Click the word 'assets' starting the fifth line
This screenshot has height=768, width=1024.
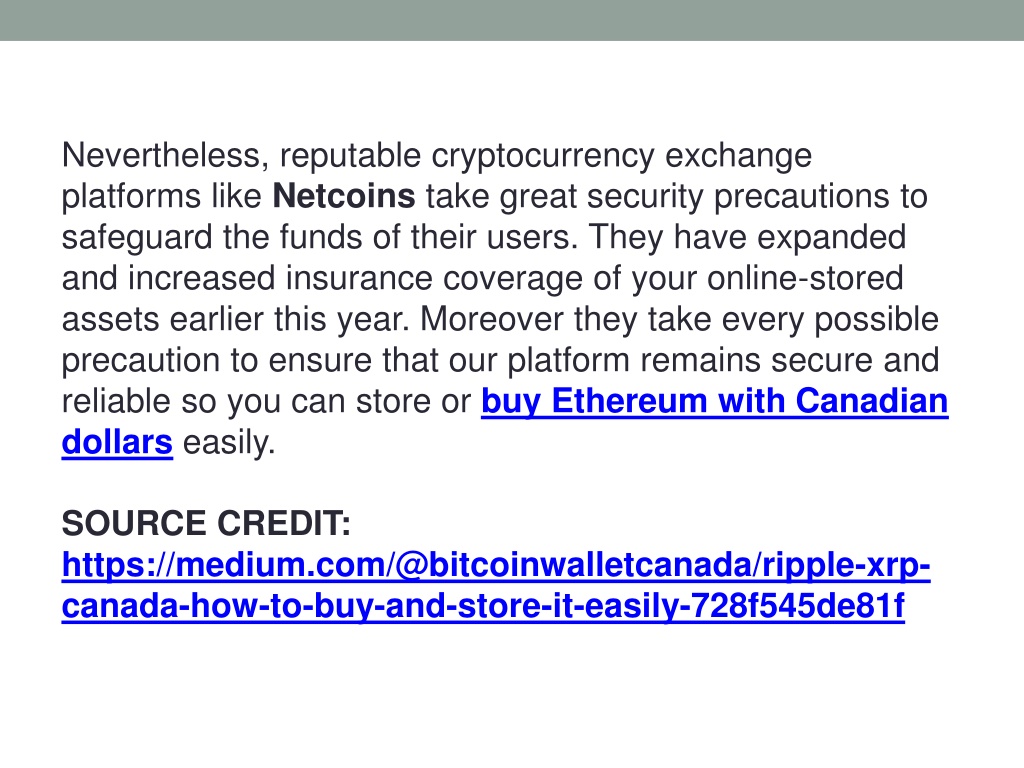tap(110, 320)
